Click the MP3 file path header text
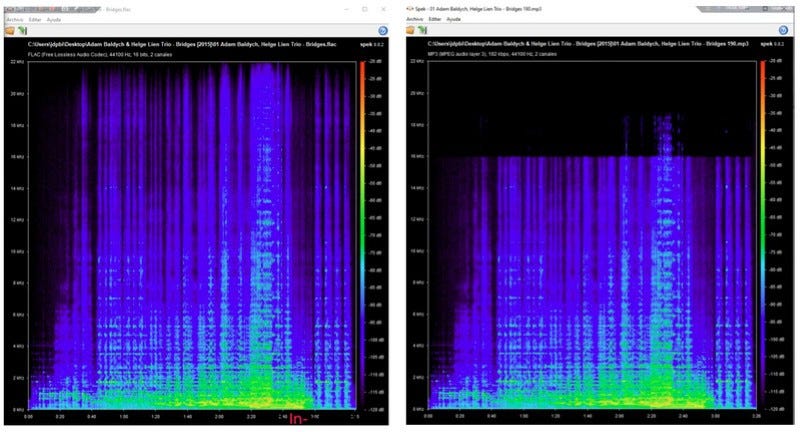Screen dimensions: 800x432 pos(588,44)
